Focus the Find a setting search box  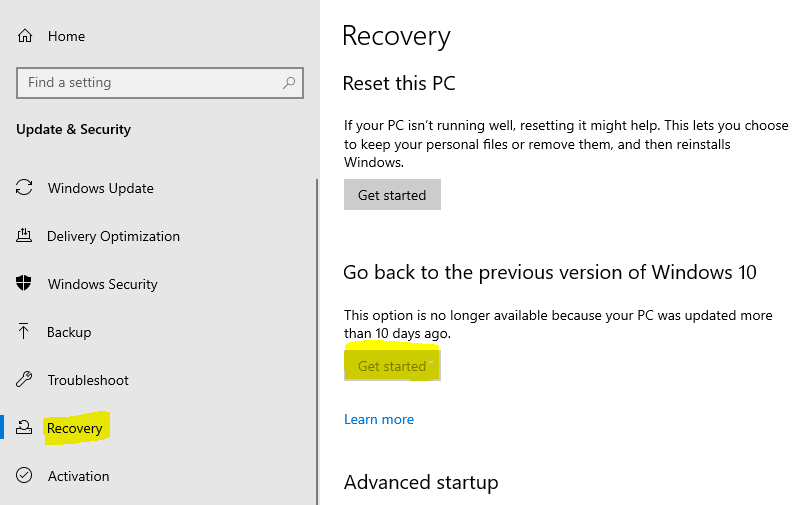150,83
